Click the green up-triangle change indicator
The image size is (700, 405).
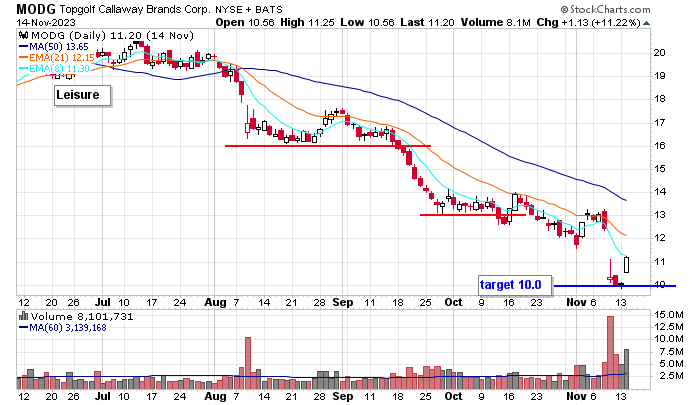[x=646, y=23]
